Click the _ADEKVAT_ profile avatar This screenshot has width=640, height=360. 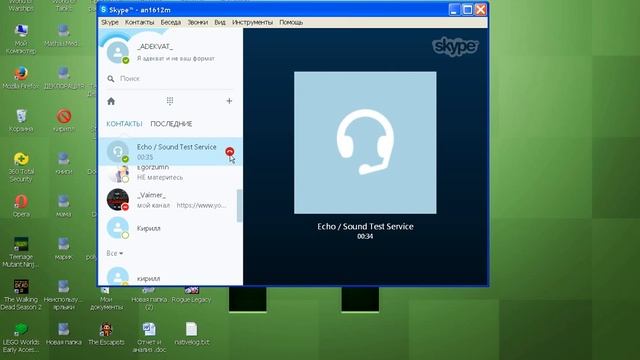[x=118, y=52]
